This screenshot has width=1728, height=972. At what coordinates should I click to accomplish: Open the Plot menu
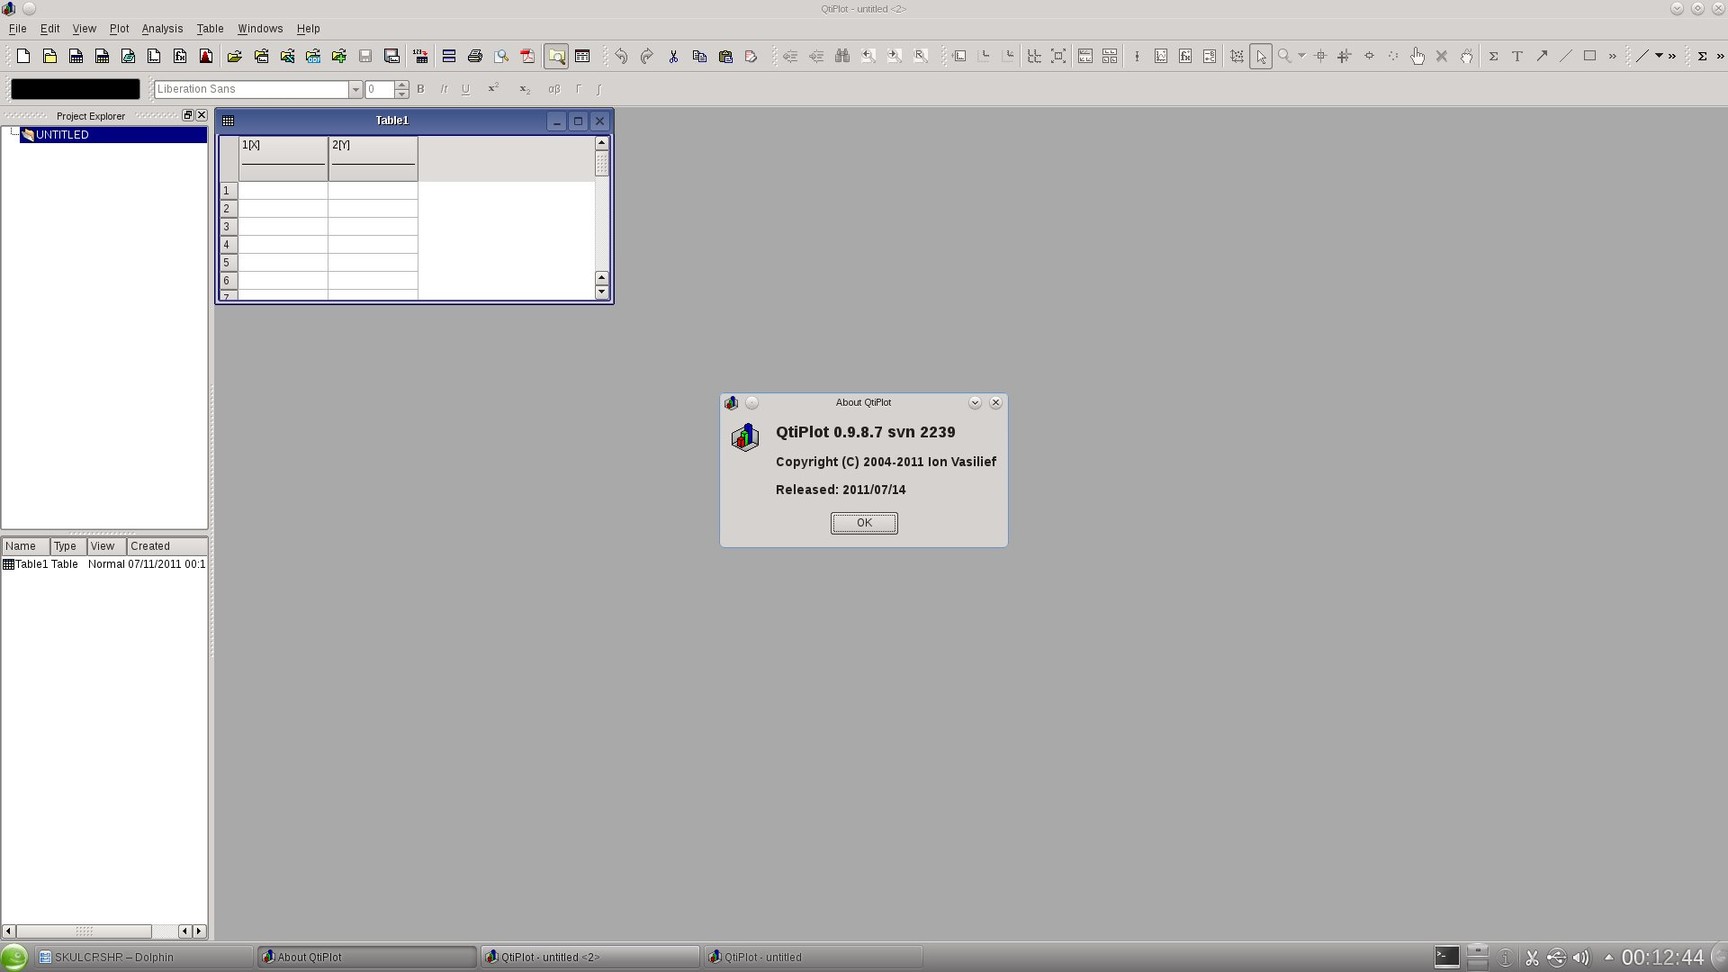[119, 29]
